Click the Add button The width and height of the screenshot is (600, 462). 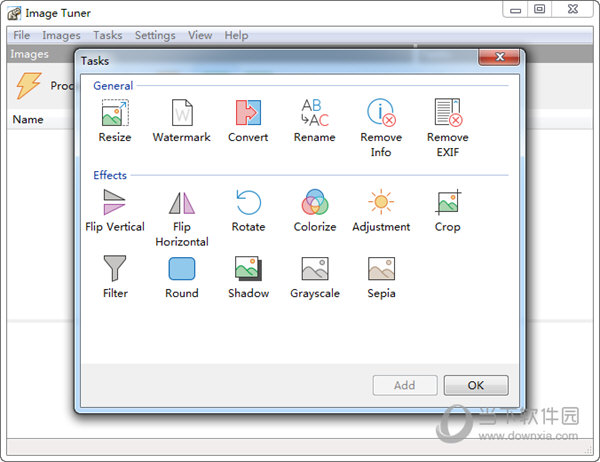click(x=405, y=385)
